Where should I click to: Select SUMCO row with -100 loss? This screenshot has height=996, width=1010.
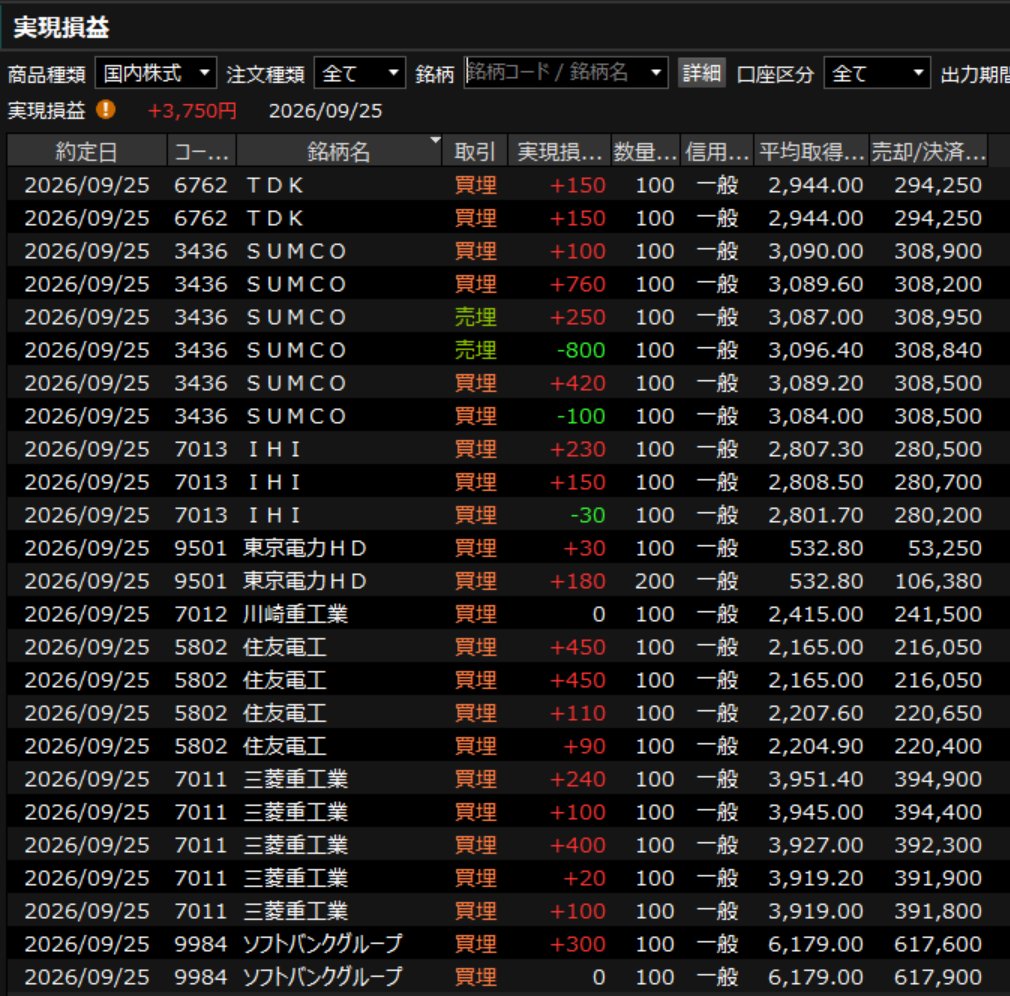click(497, 416)
